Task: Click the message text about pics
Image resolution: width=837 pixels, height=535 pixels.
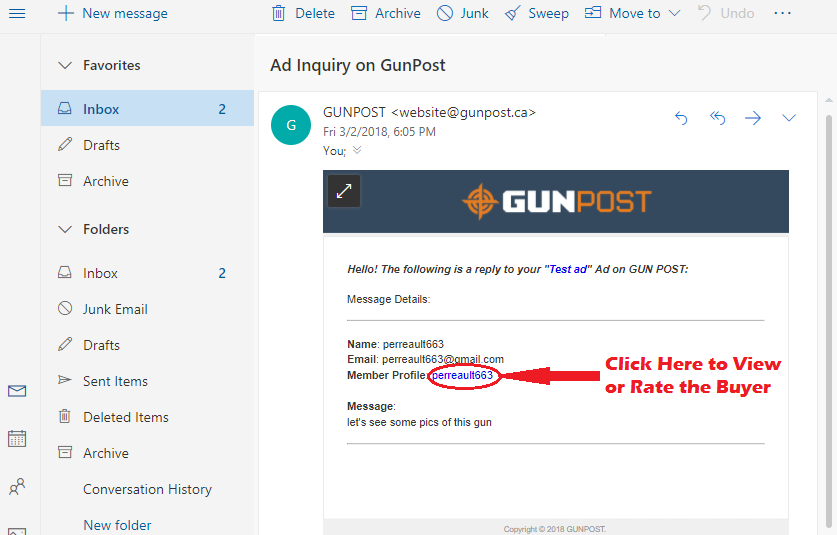Action: click(x=419, y=422)
